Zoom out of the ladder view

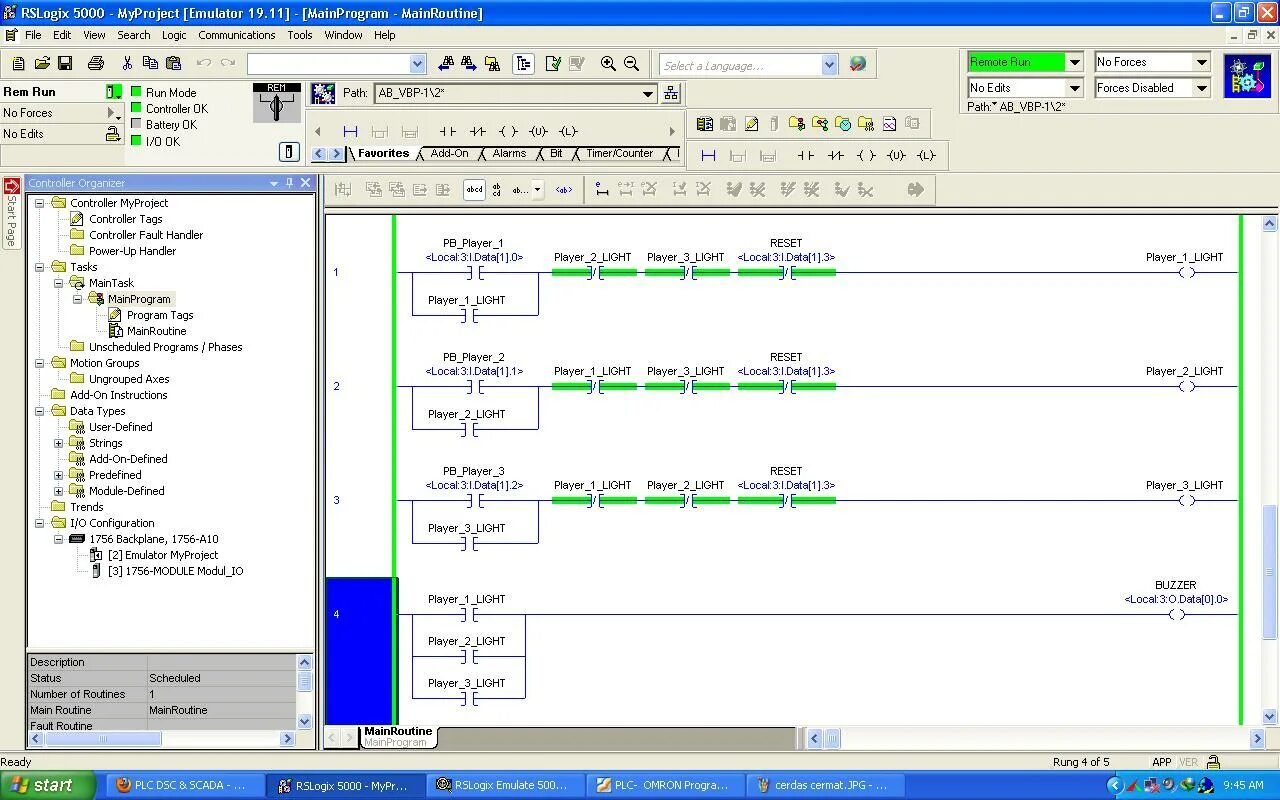[x=631, y=63]
